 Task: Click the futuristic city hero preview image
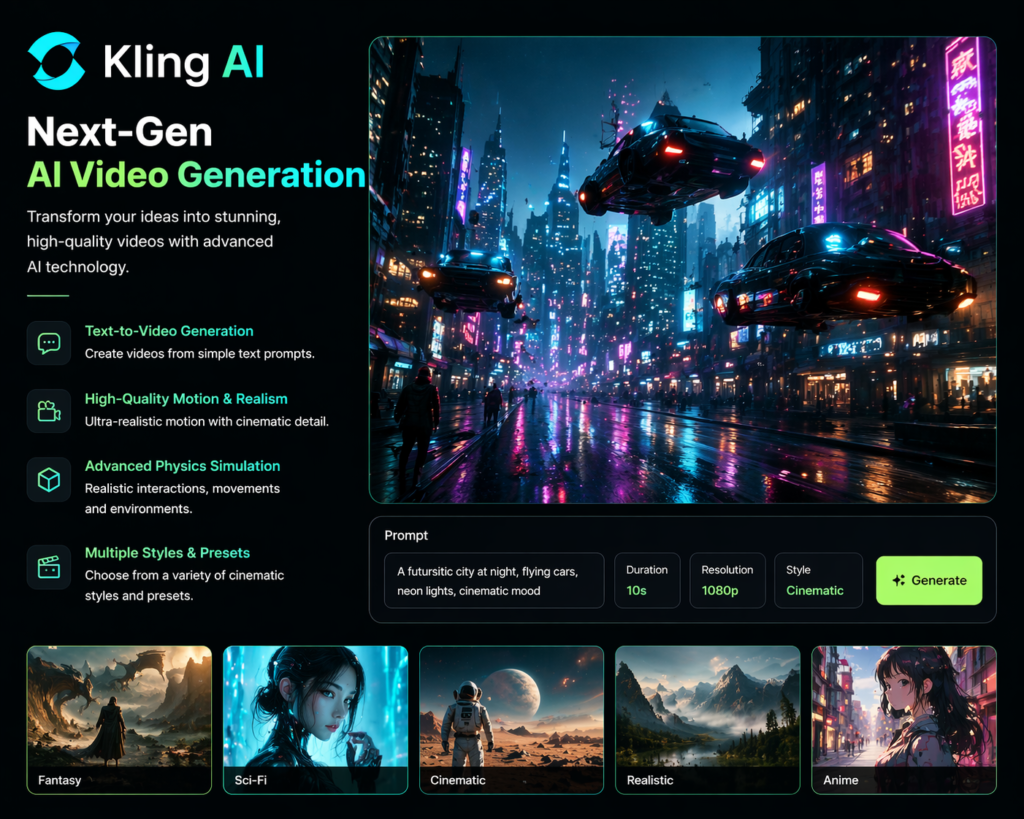[x=683, y=270]
